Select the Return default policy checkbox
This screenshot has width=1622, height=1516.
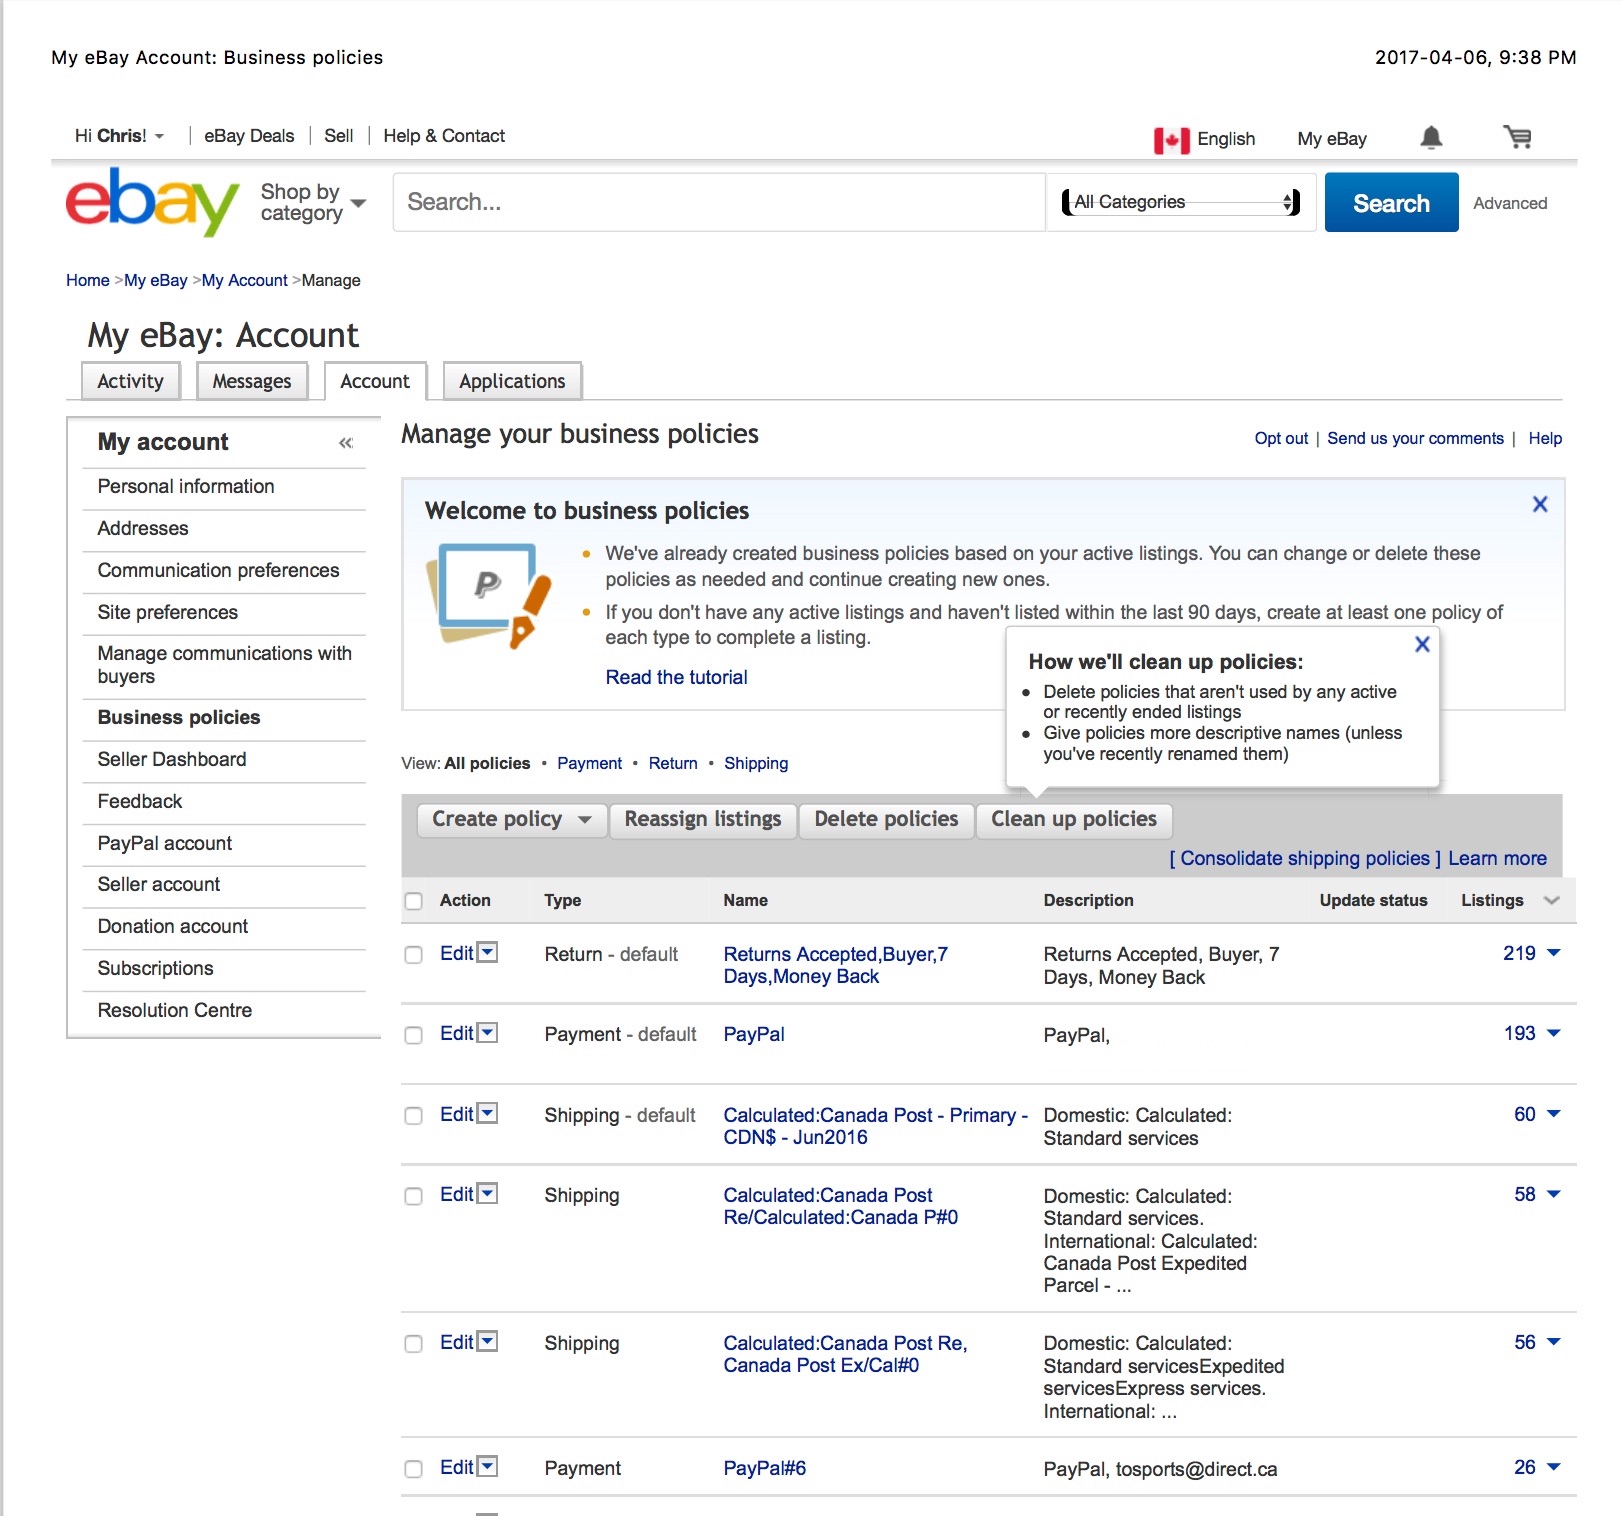(x=413, y=955)
